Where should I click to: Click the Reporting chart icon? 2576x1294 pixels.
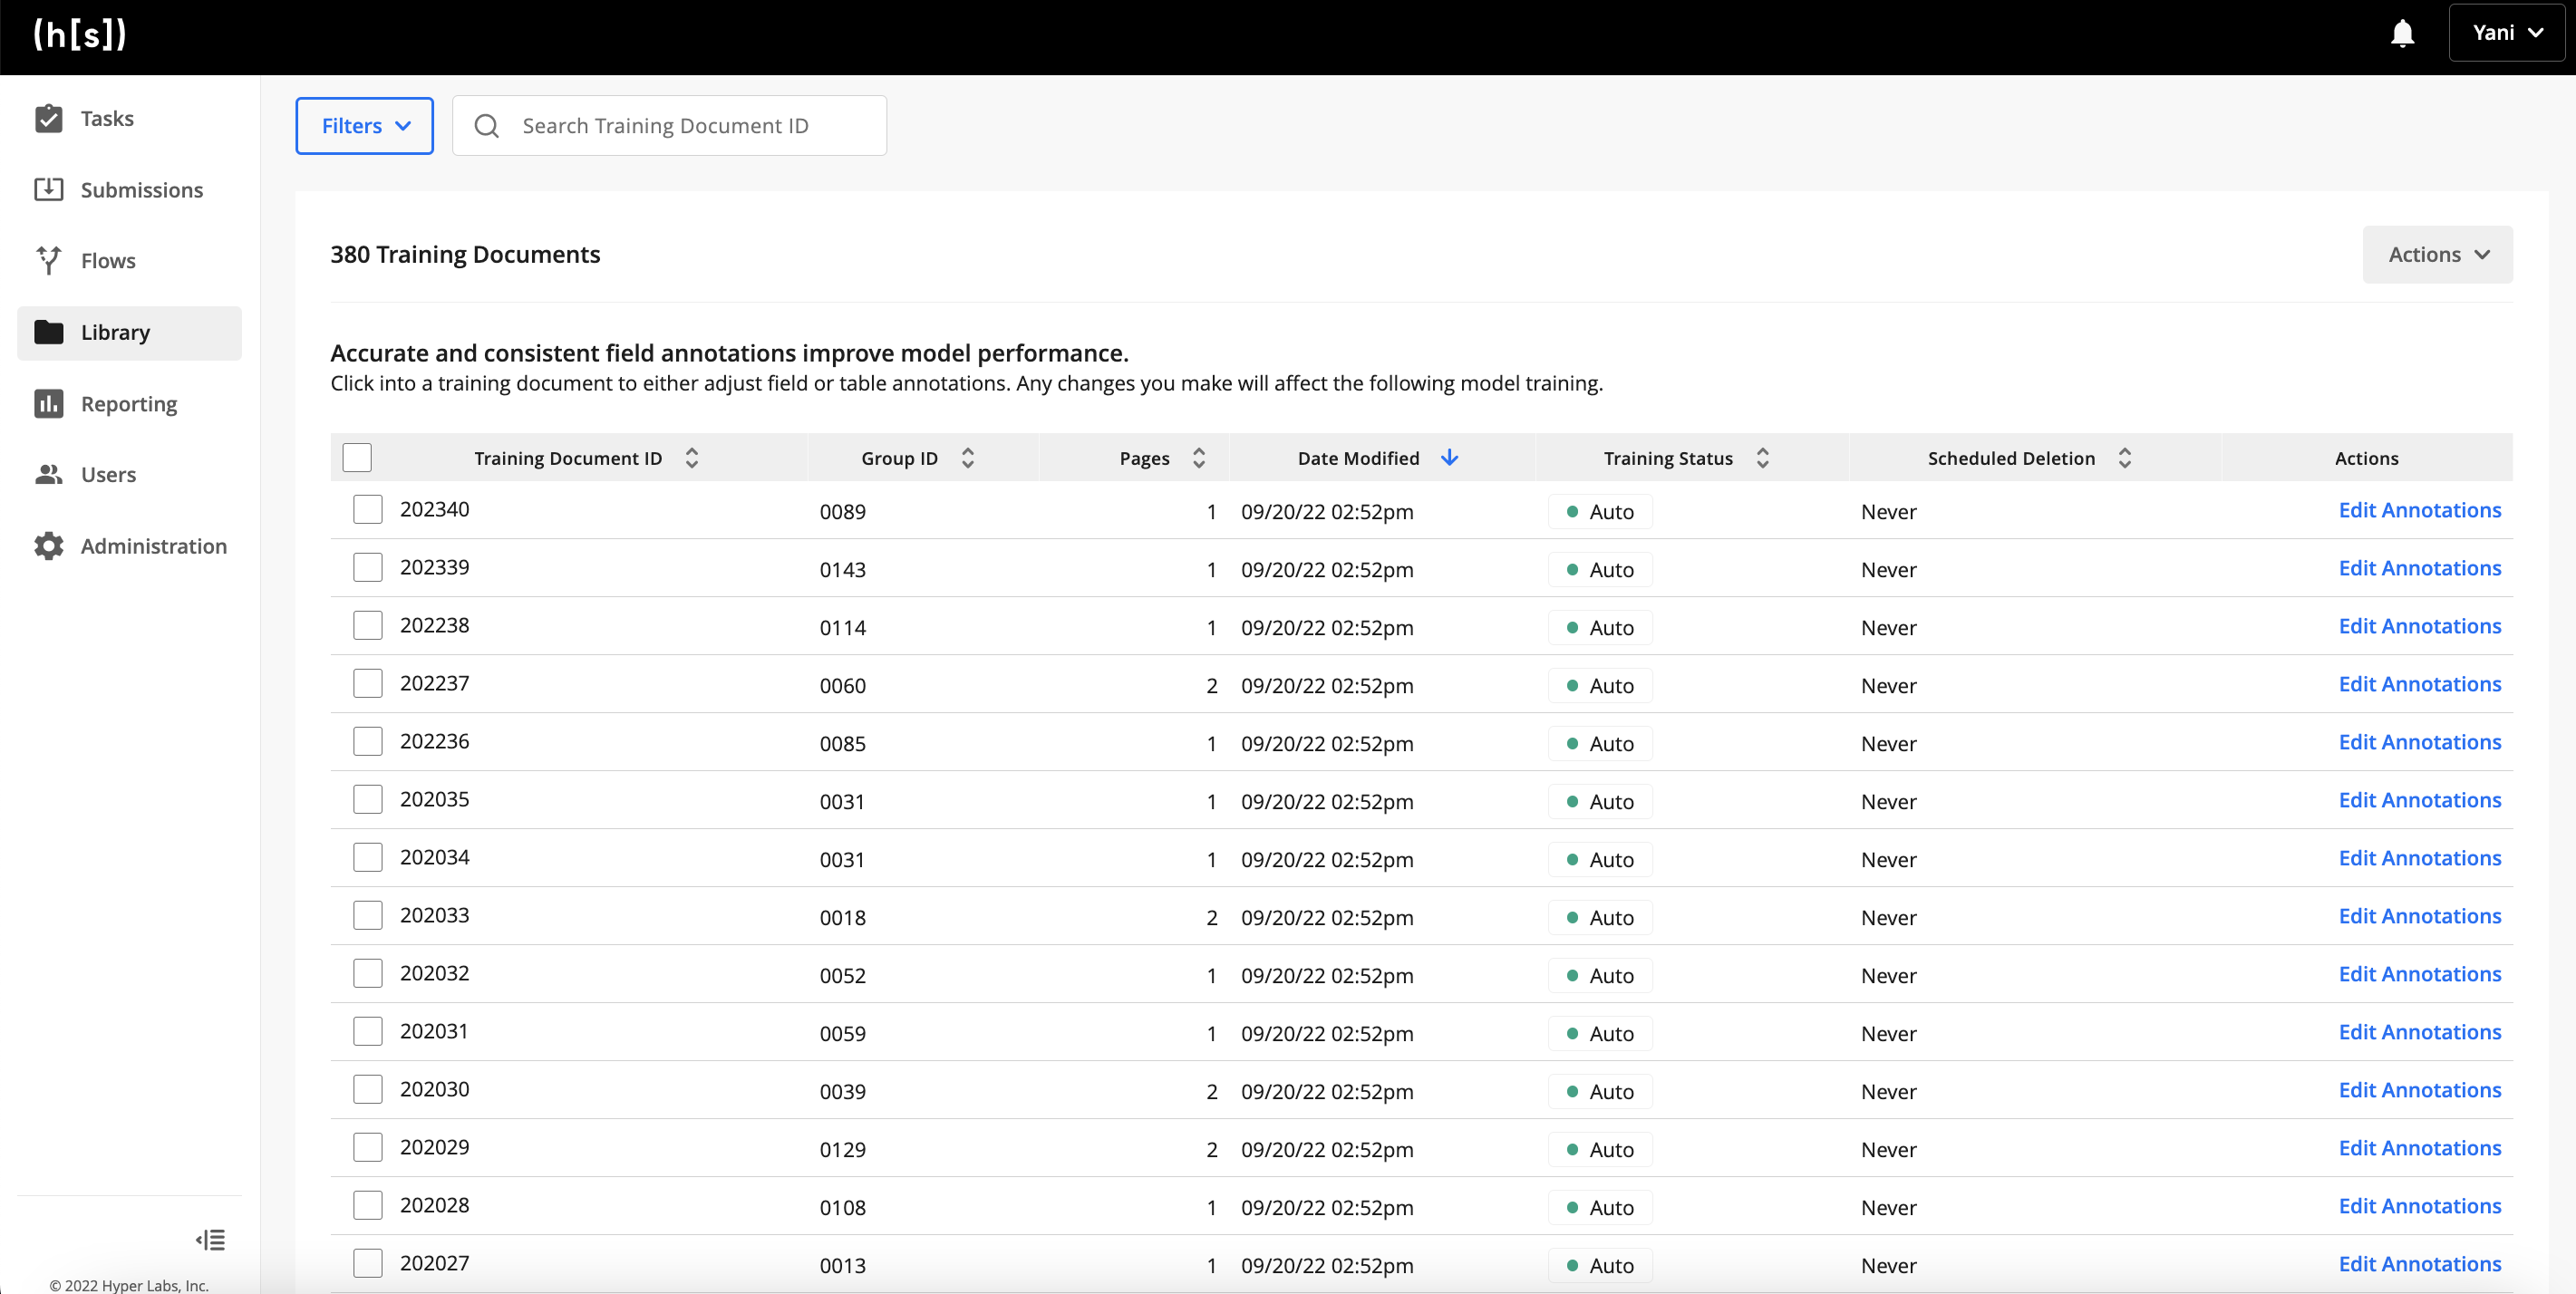coord(48,403)
